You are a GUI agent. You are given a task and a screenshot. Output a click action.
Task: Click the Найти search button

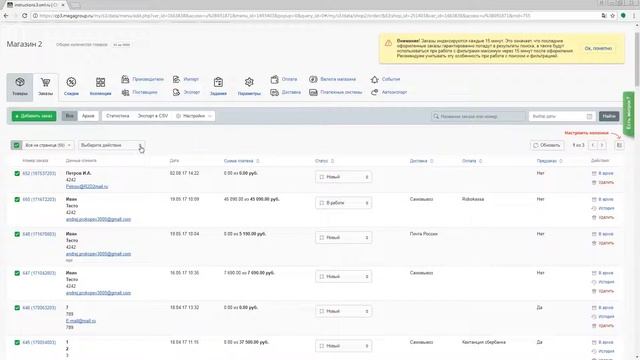(609, 116)
